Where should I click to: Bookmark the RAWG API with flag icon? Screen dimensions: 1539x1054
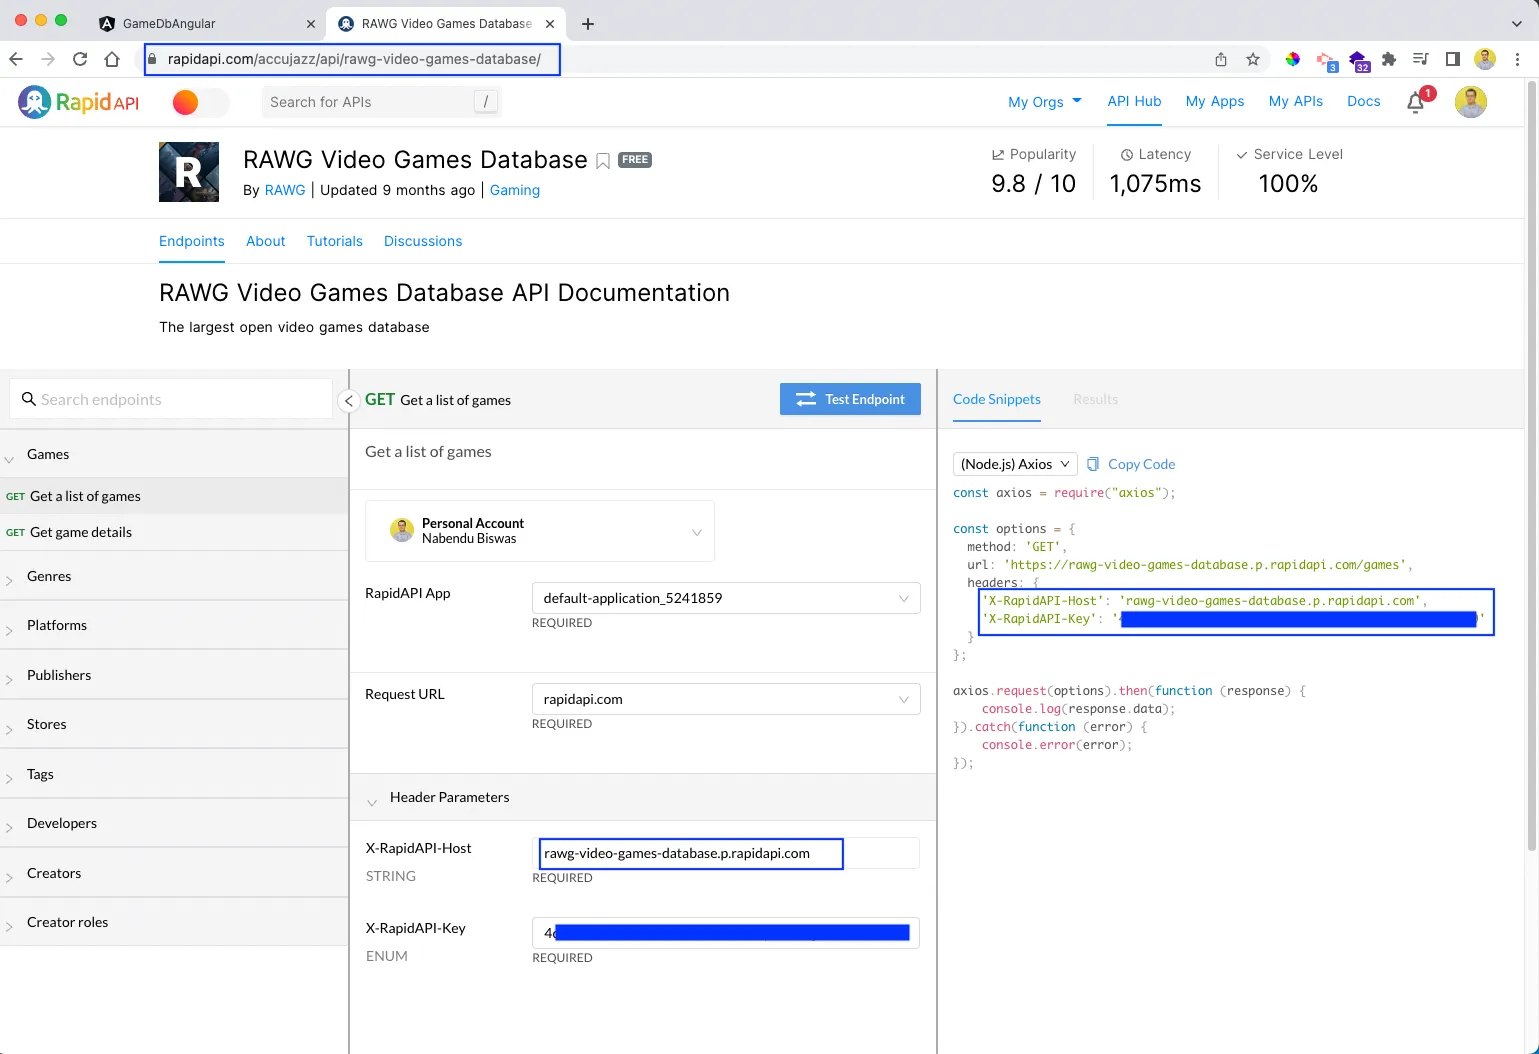[x=603, y=161]
